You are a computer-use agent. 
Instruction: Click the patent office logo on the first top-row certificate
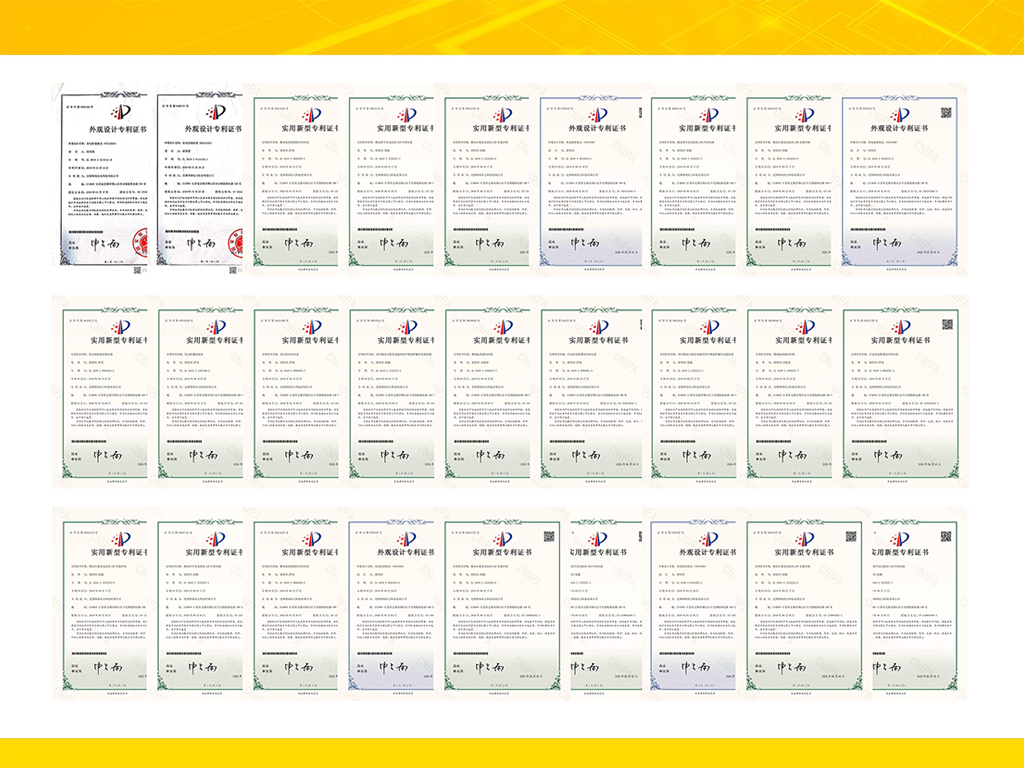[x=120, y=112]
